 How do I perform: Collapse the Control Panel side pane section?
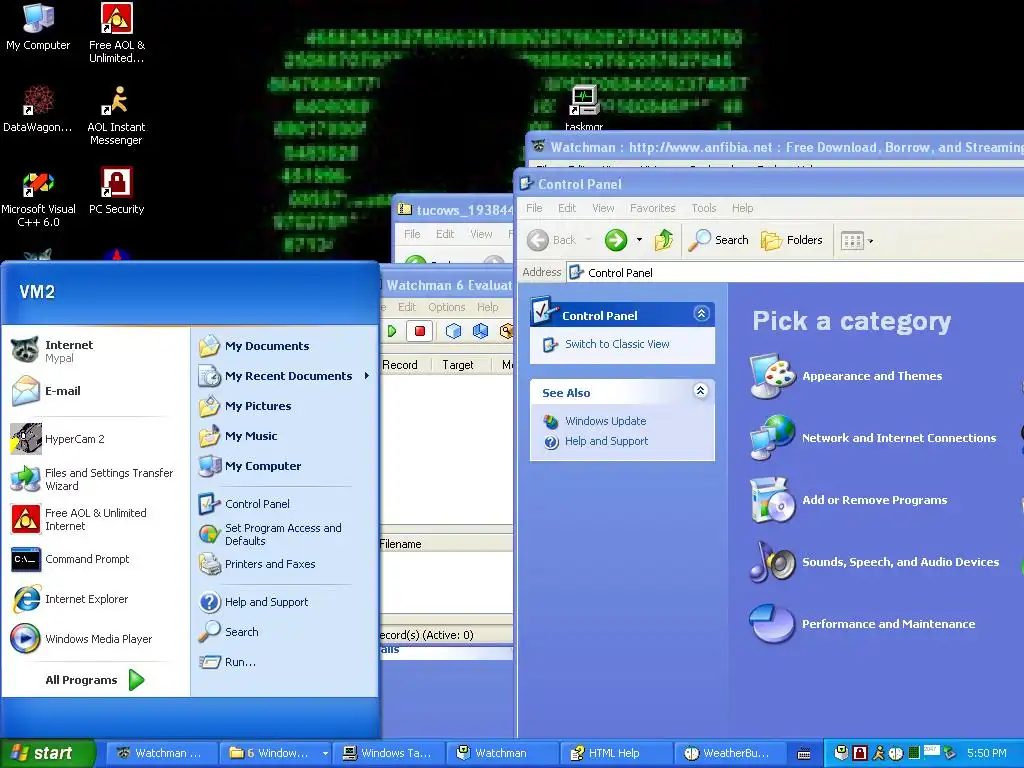(x=701, y=314)
